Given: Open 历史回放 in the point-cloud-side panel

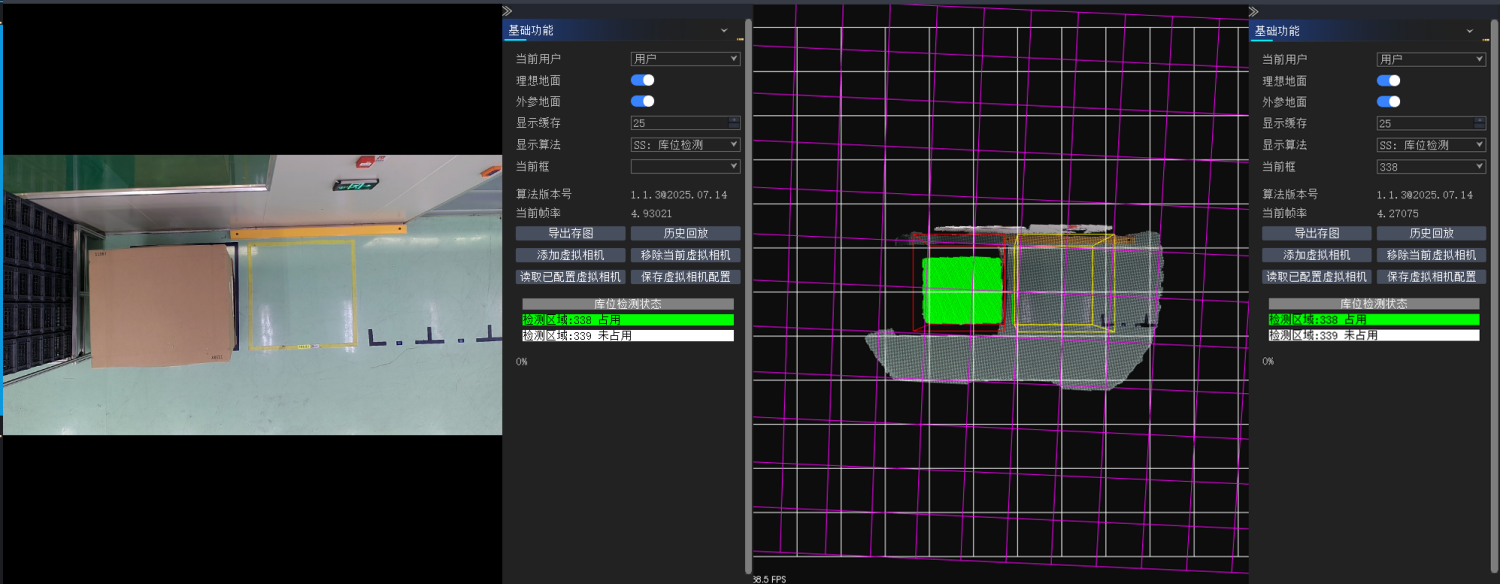Looking at the screenshot, I should pos(1431,233).
